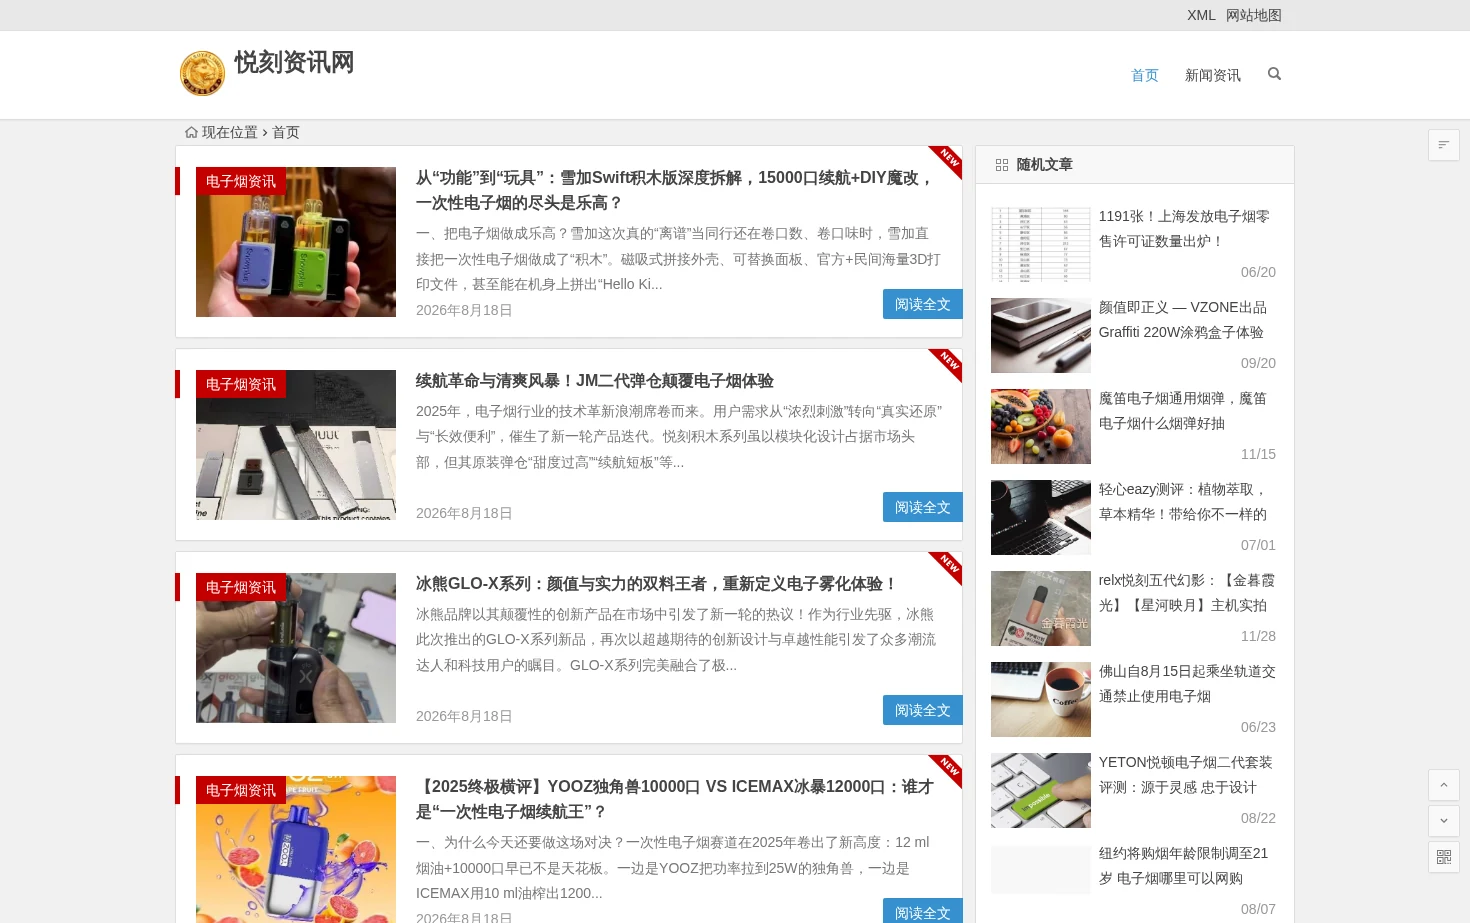This screenshot has height=923, width=1470.
Task: Show the QR code icon
Action: pos(1444,857)
